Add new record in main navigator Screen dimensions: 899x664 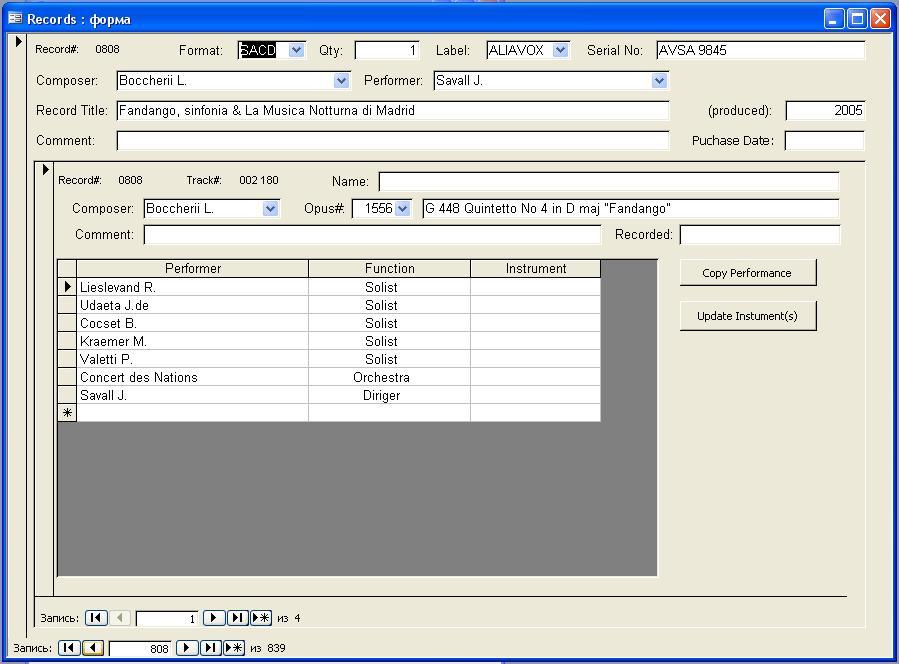click(x=234, y=648)
